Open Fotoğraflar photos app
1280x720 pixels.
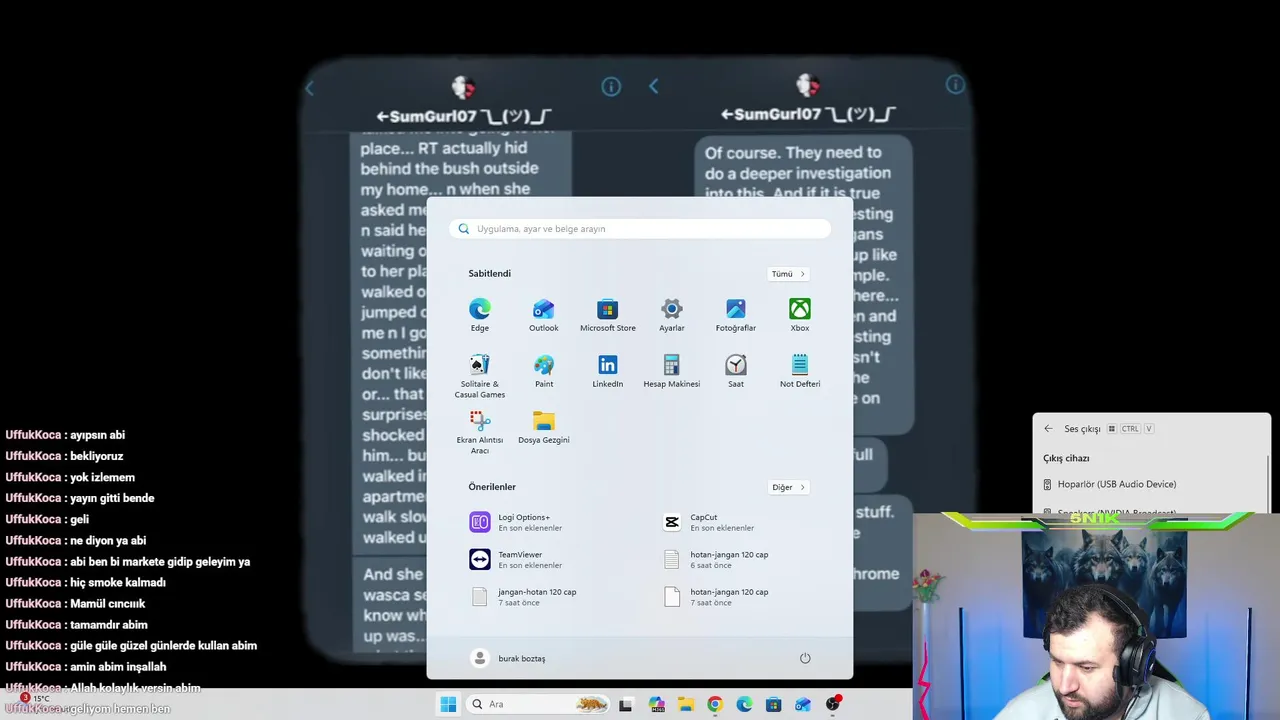point(736,315)
